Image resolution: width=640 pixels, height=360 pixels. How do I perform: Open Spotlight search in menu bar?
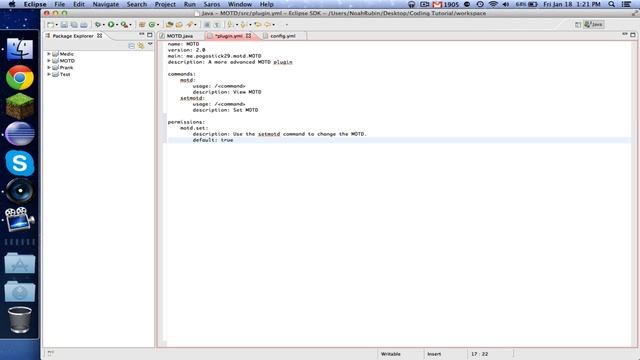pyautogui.click(x=611, y=4)
